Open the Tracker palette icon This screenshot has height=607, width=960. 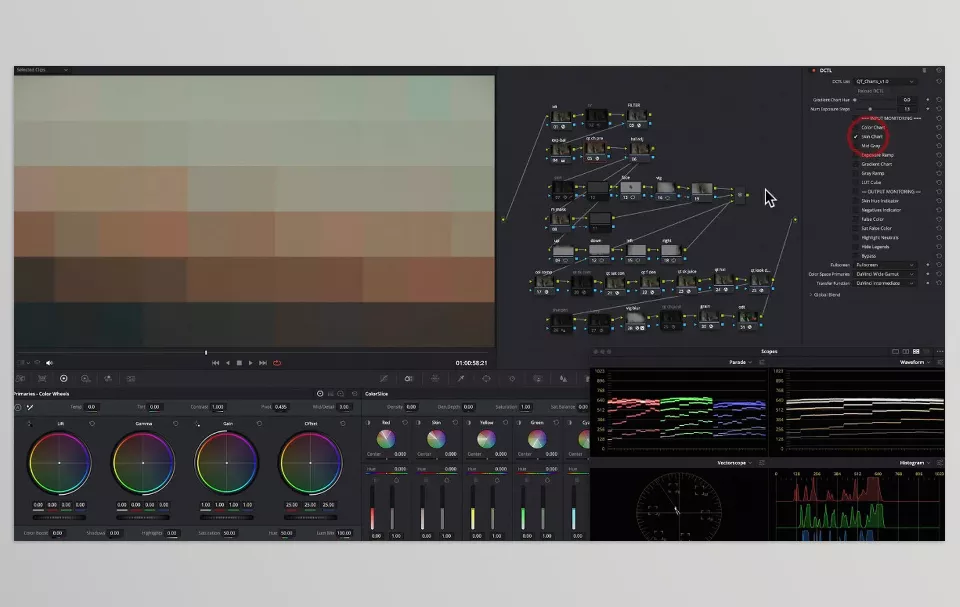(512, 379)
